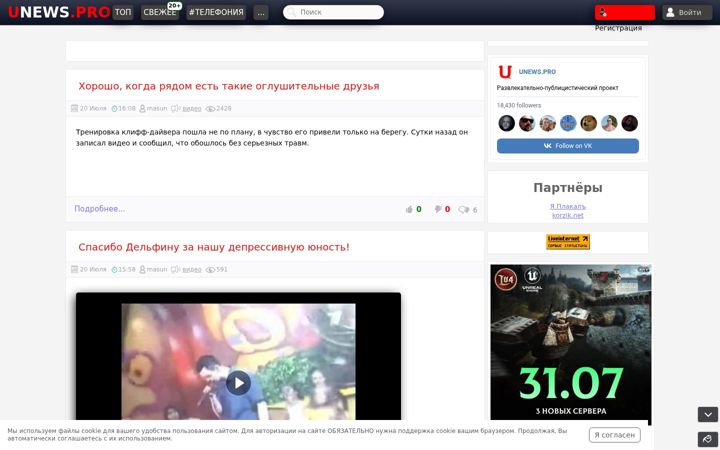Open the UNEWS.PRO VK group link

pos(537,72)
